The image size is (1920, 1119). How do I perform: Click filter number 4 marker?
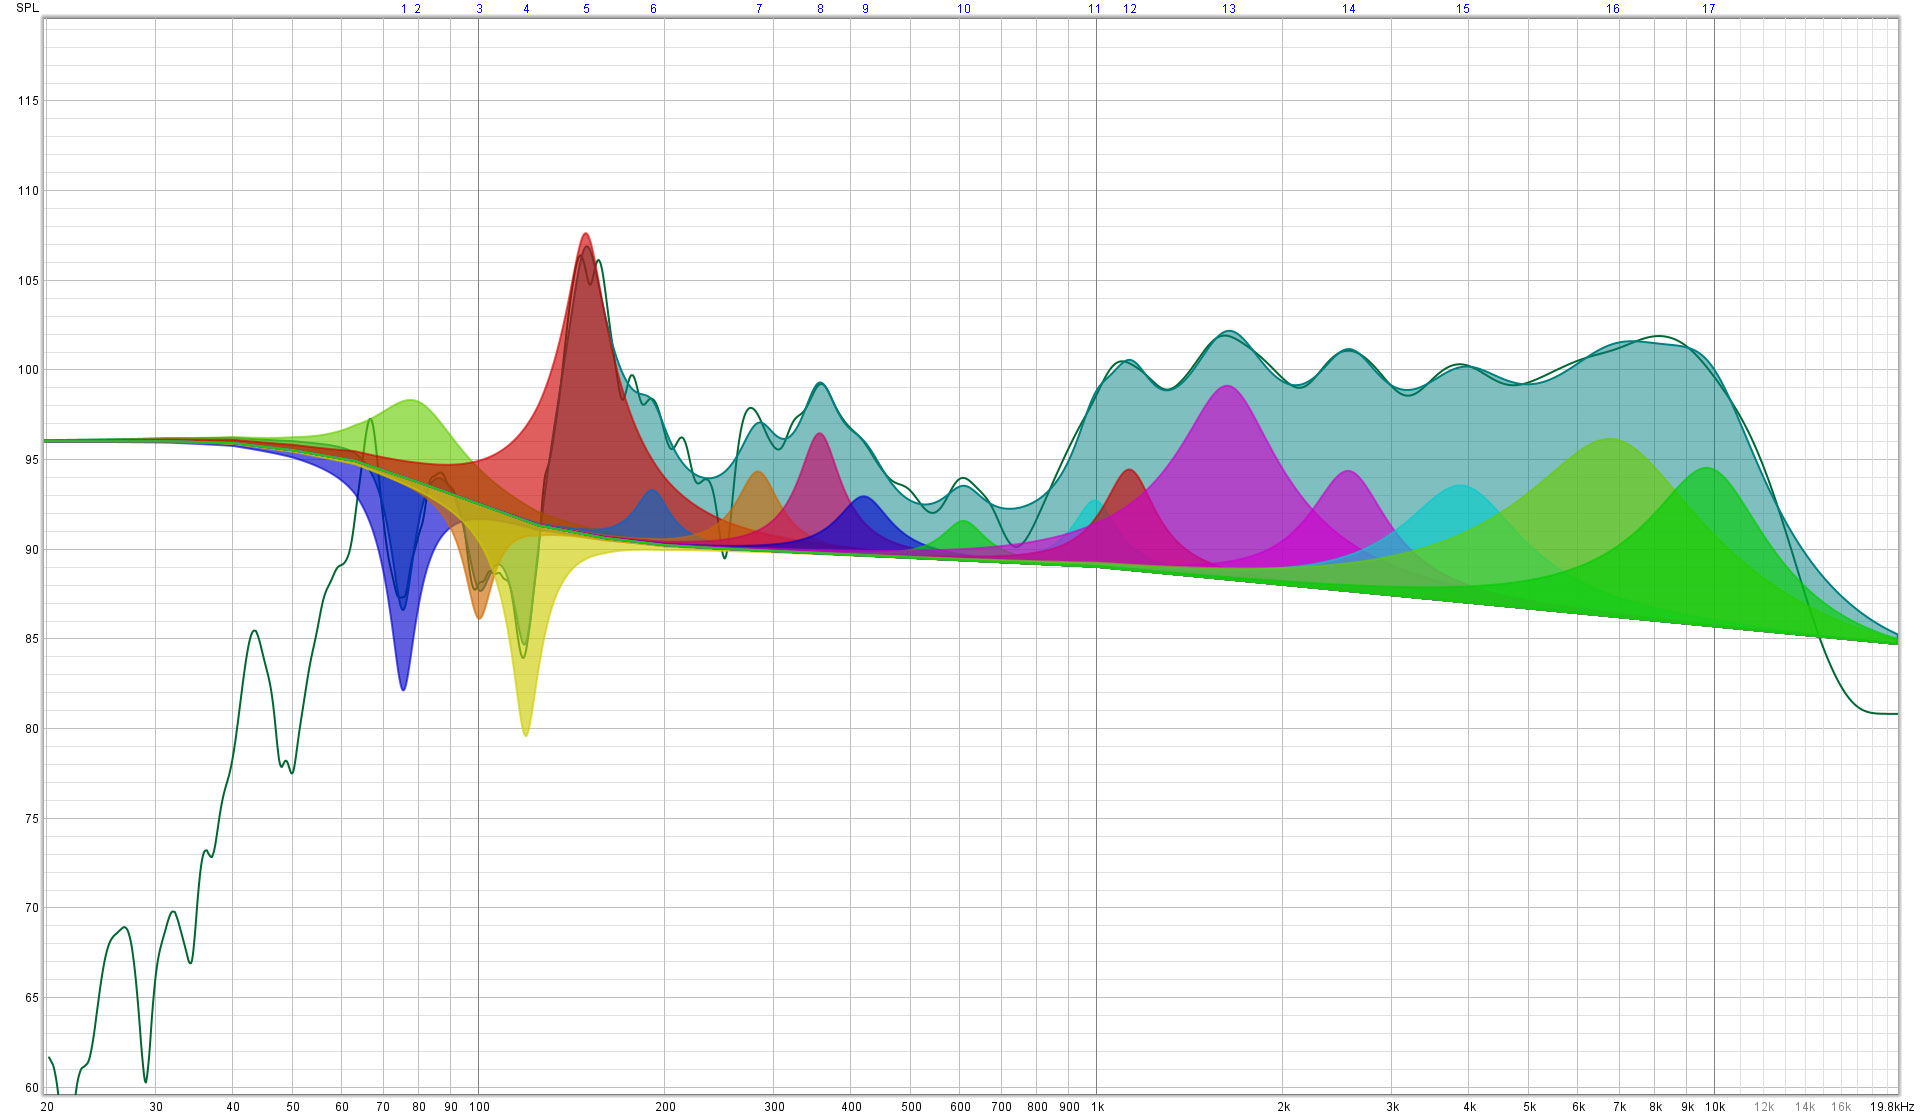point(527,9)
